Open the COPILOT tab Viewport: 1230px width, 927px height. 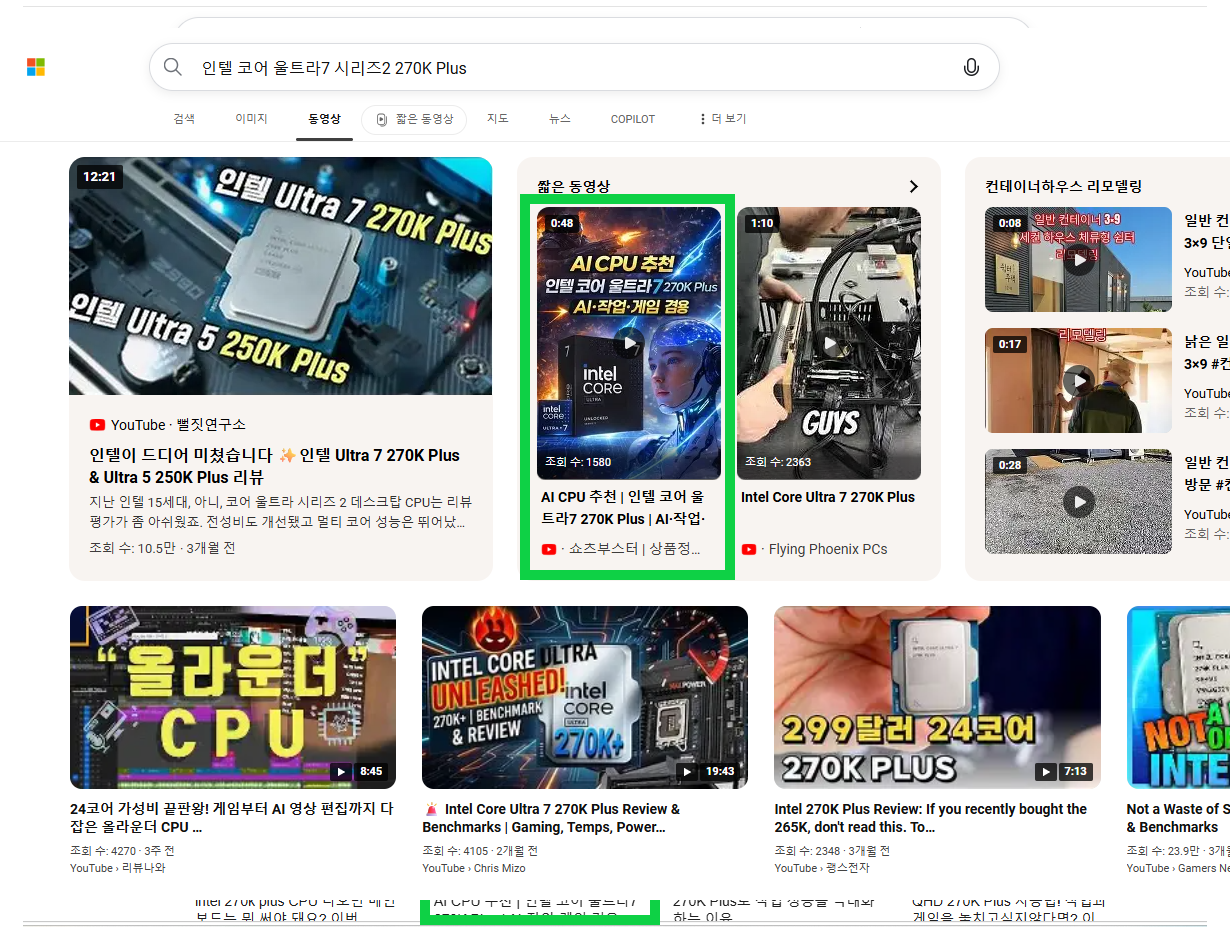point(633,119)
